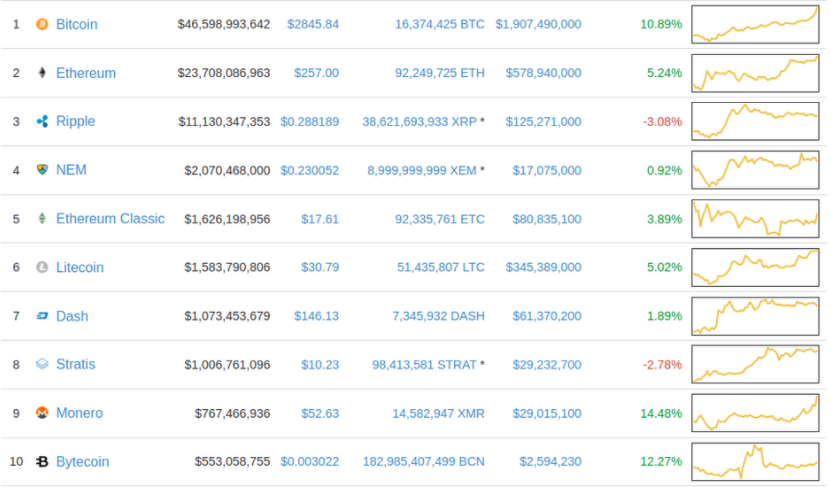Click Monero volume $29,015,100
This screenshot has width=831, height=487.
click(547, 413)
